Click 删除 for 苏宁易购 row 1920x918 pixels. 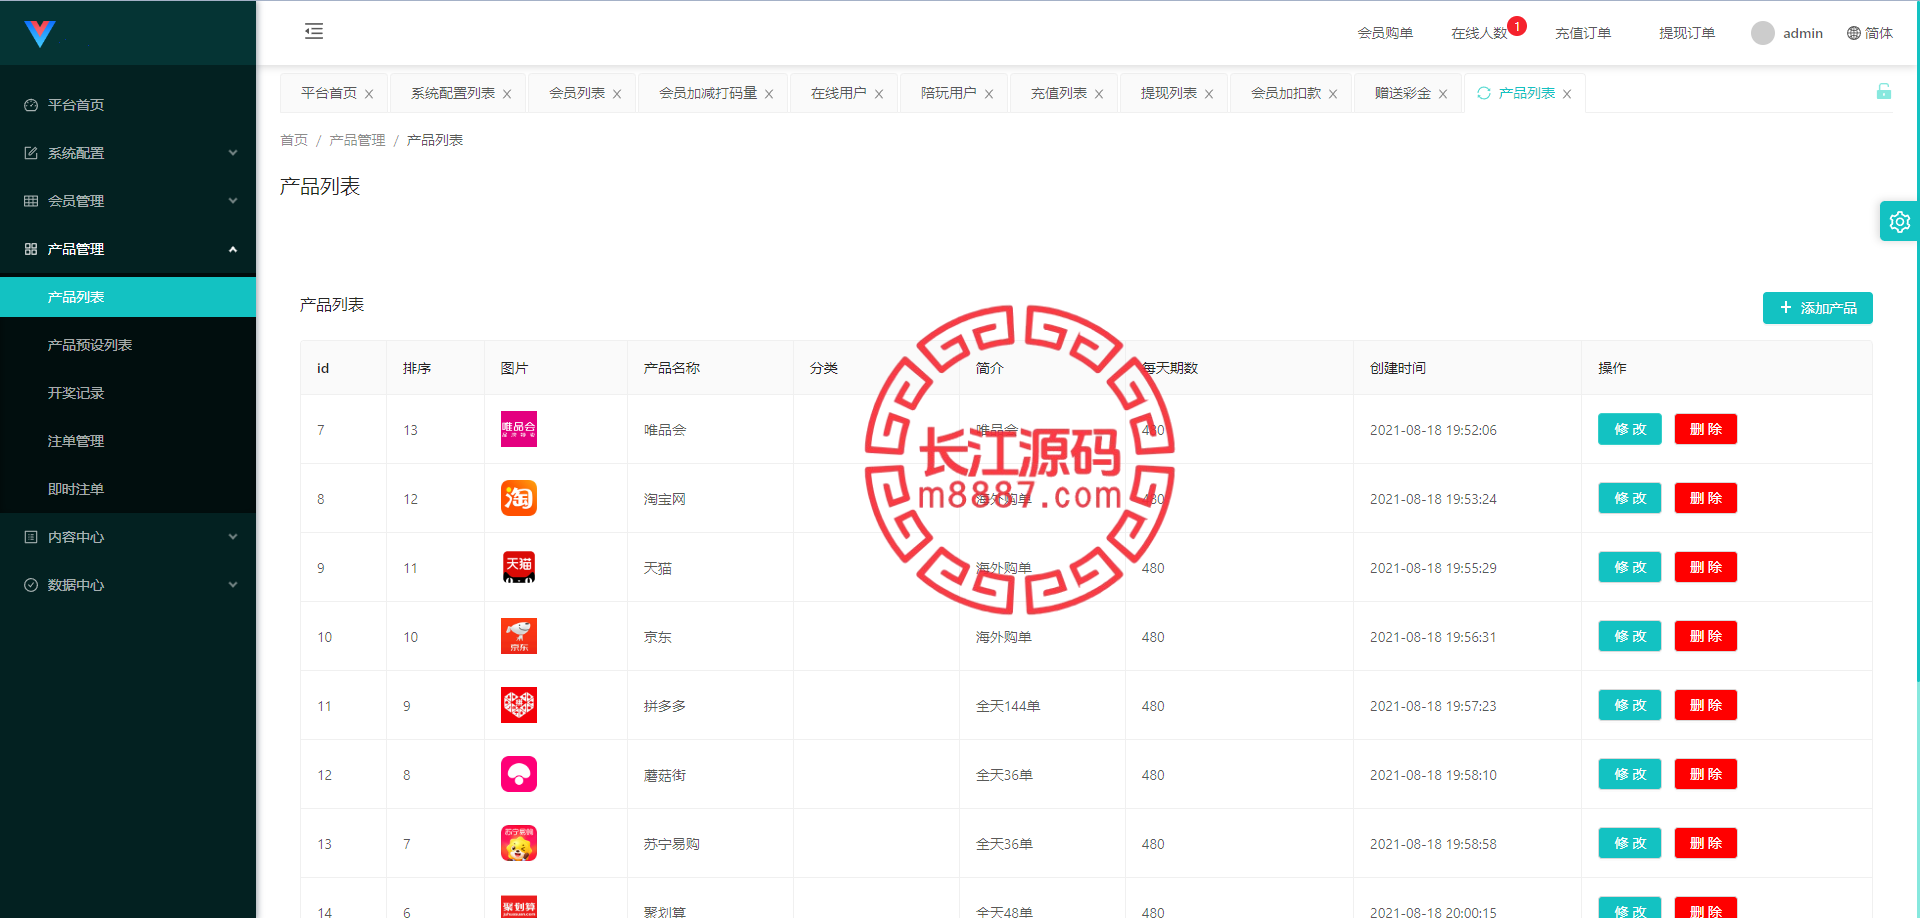(1706, 843)
